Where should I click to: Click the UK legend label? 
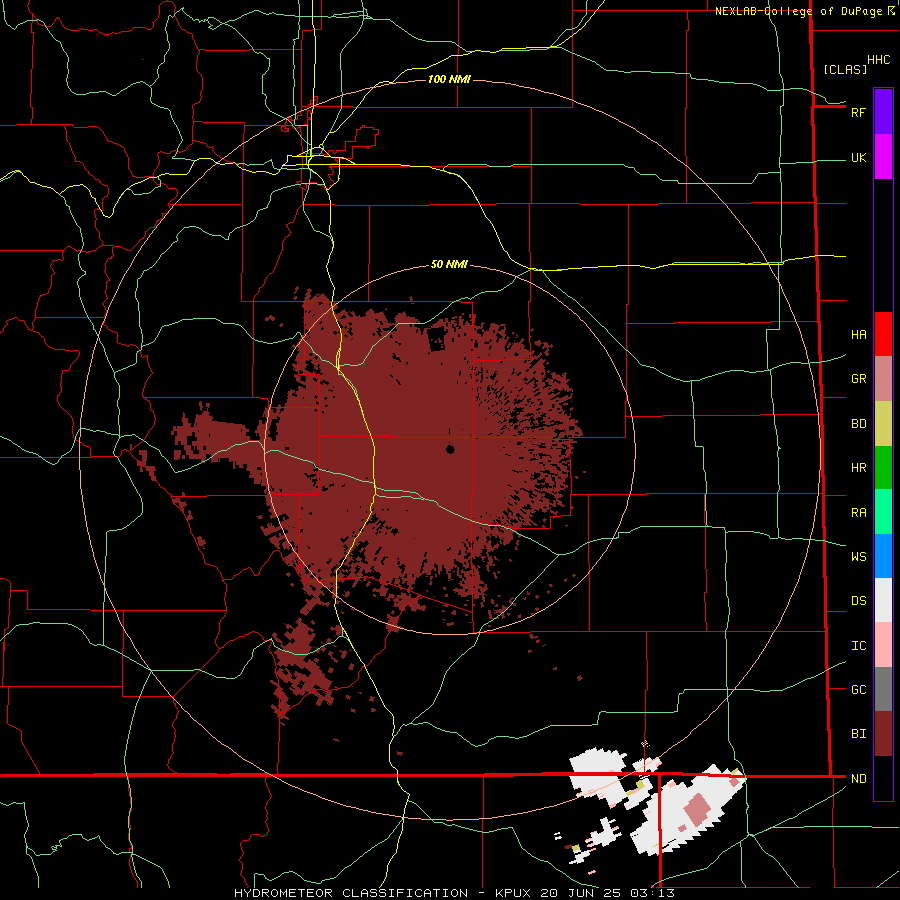(858, 158)
